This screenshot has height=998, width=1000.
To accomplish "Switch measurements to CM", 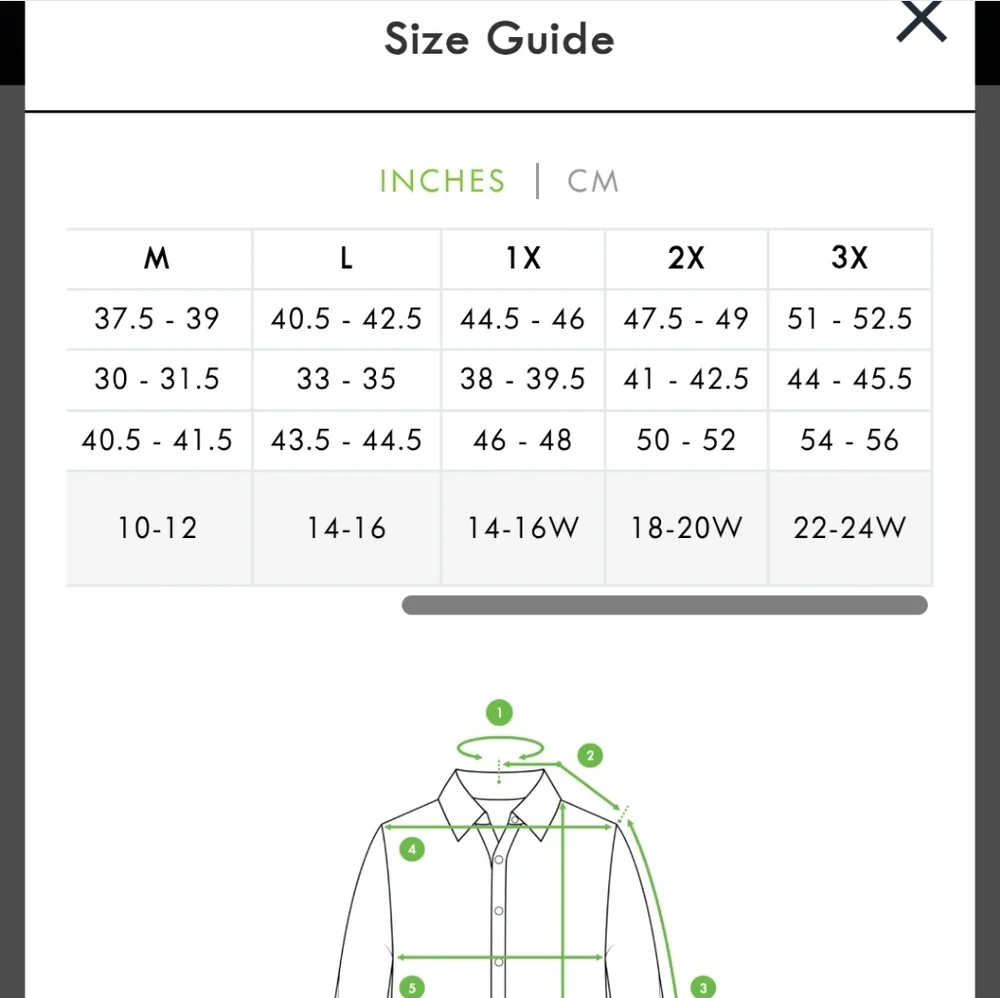I will 593,181.
